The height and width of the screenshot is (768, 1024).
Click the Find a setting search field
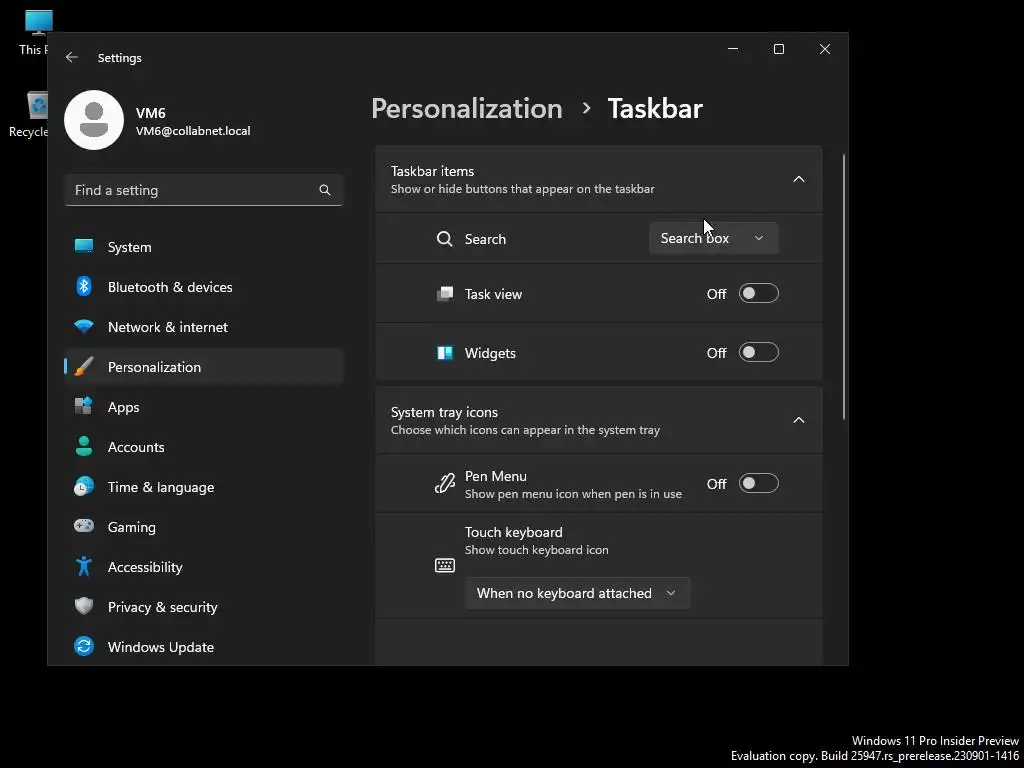[193, 190]
